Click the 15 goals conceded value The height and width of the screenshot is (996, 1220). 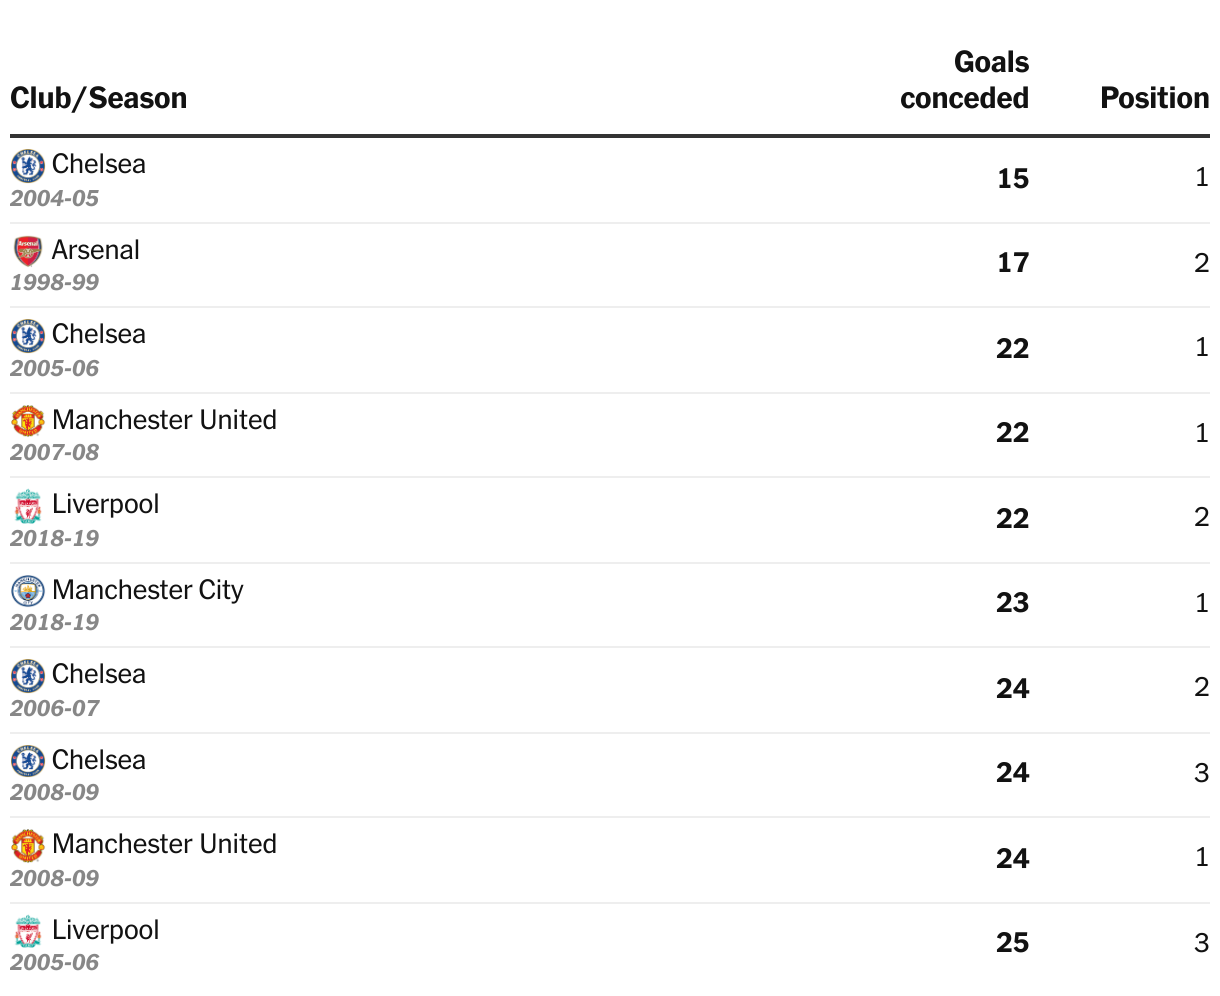coord(1012,179)
